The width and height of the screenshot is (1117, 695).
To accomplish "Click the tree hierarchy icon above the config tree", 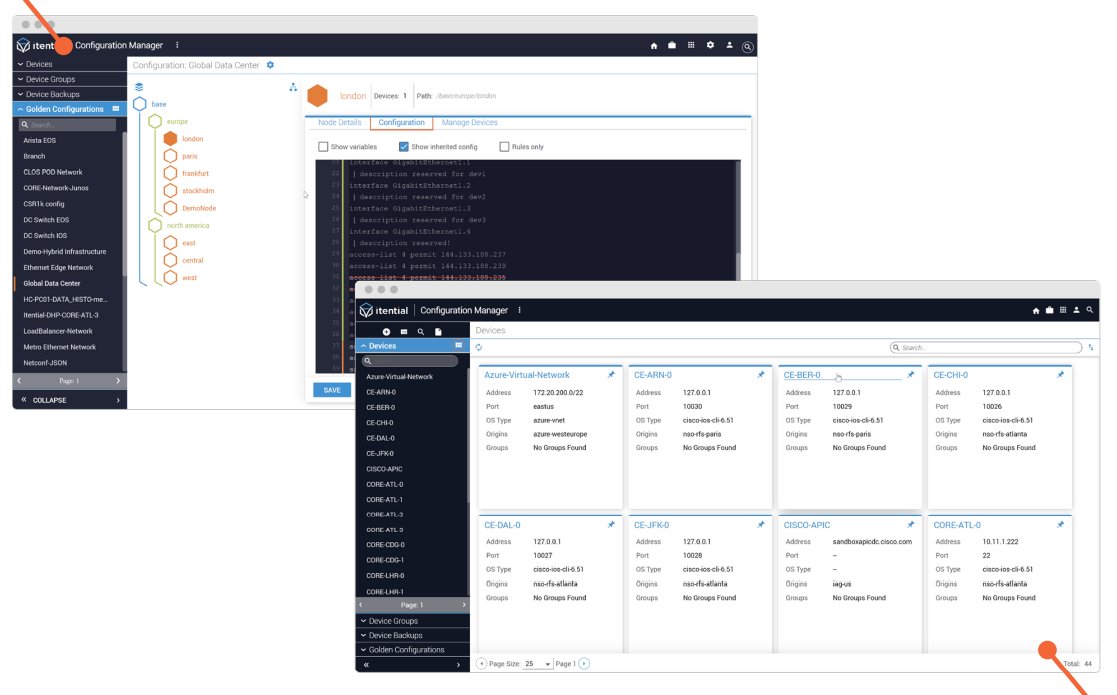I will click(x=293, y=87).
